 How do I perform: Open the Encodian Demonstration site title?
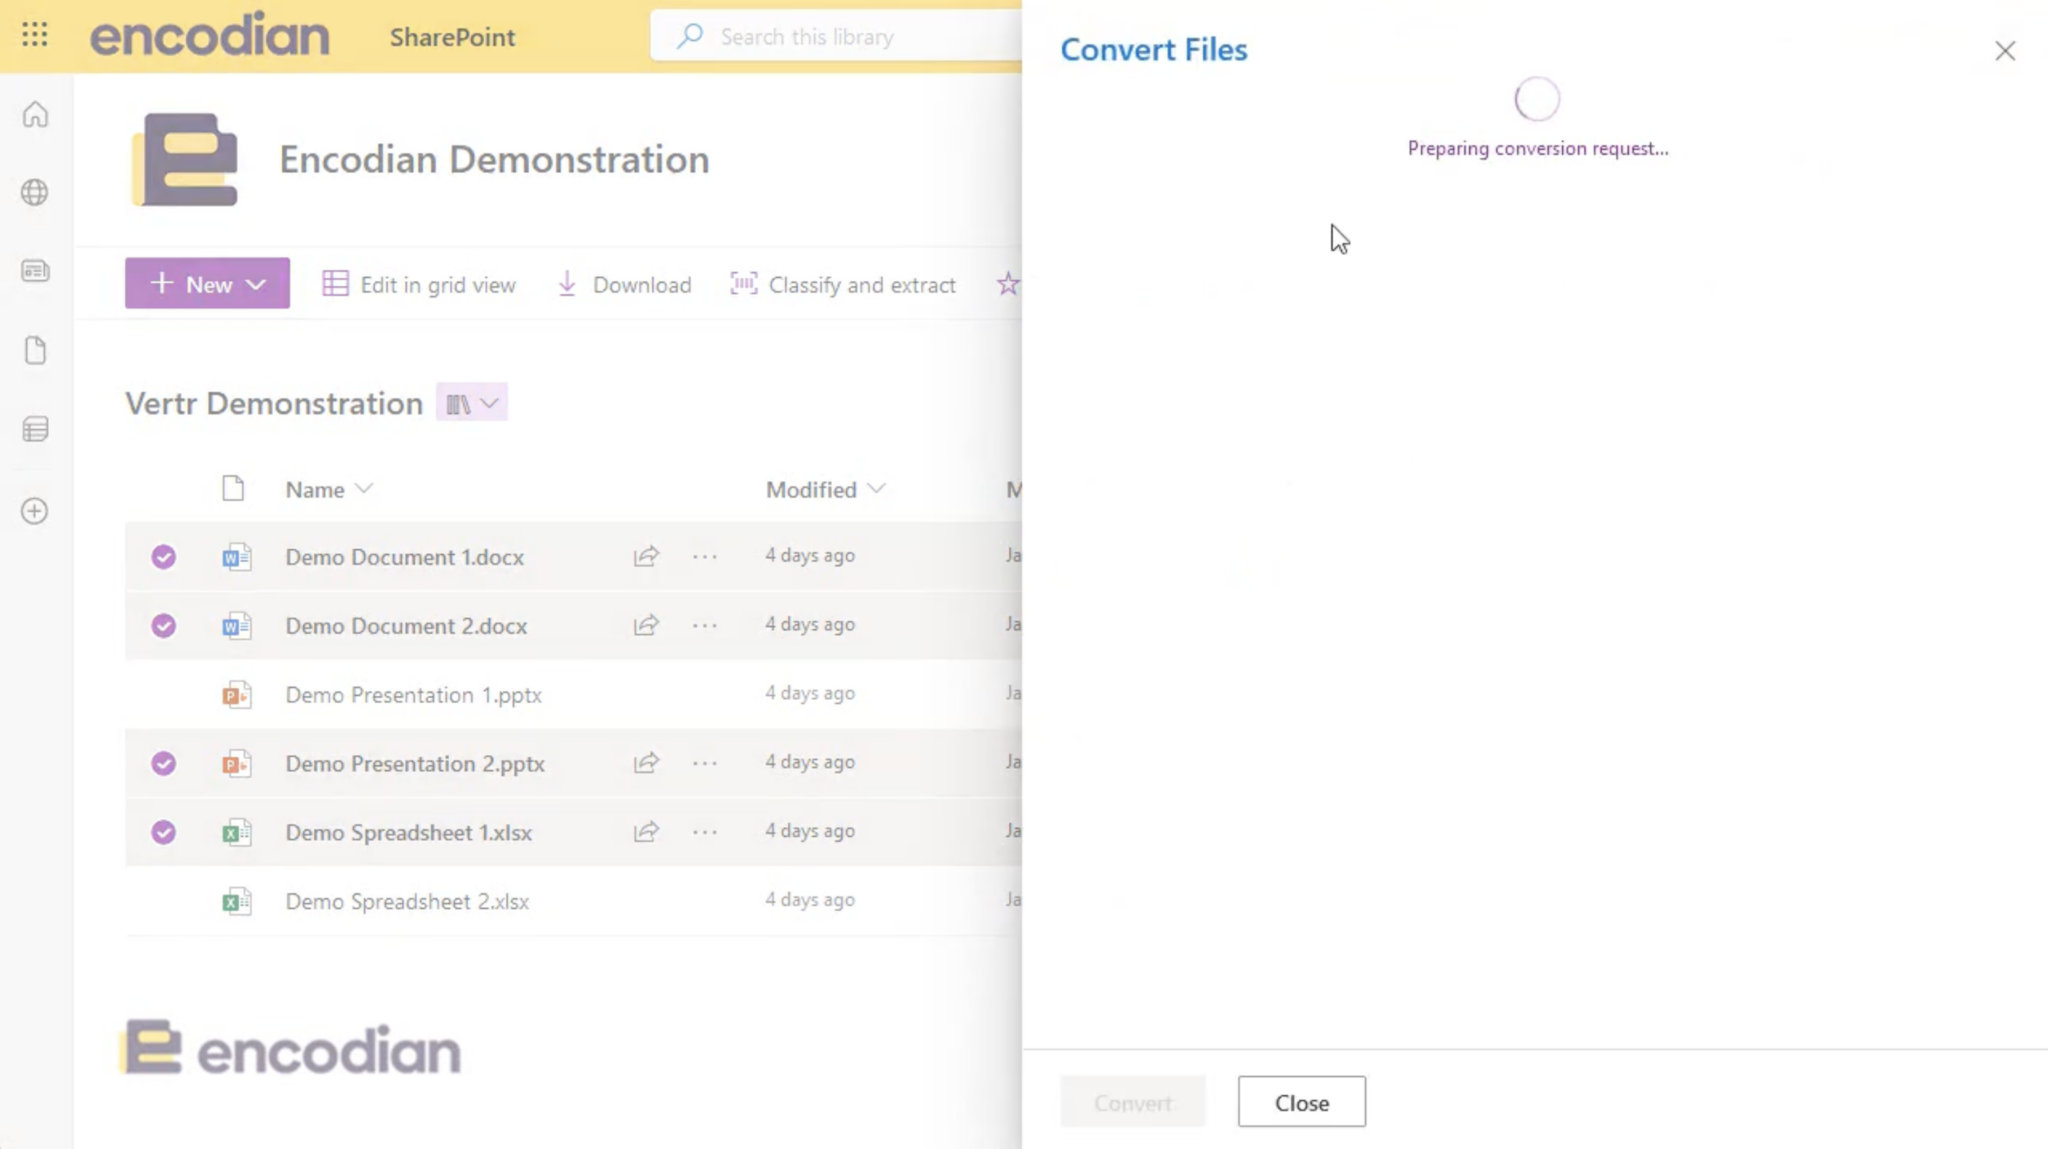pyautogui.click(x=494, y=159)
